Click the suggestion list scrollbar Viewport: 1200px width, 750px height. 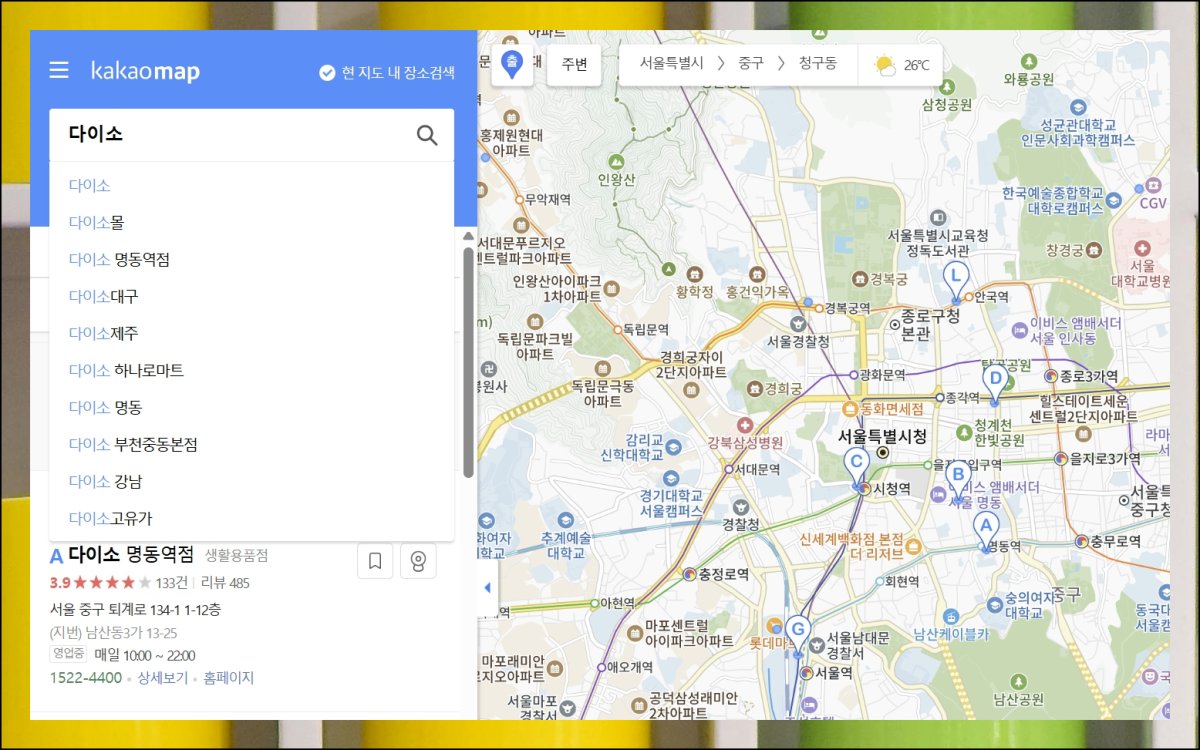(x=468, y=362)
